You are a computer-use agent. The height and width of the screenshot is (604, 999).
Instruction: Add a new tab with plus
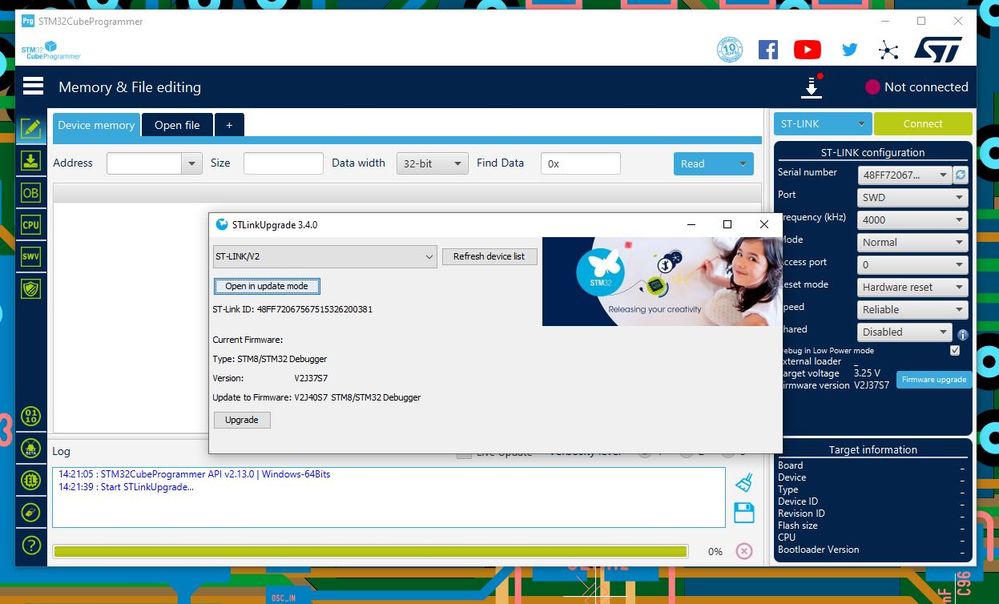(x=229, y=125)
